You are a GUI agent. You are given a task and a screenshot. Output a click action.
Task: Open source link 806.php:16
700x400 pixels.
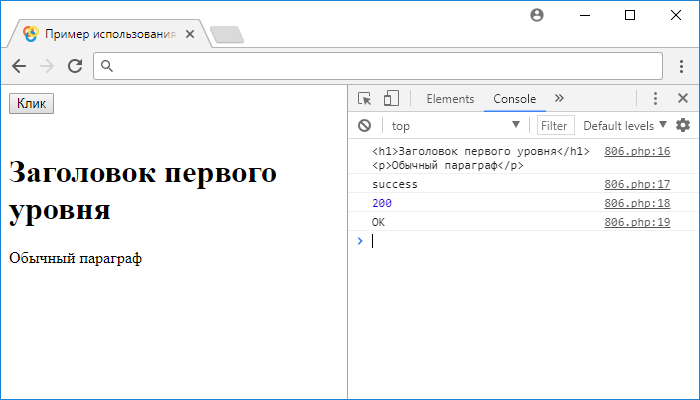(x=637, y=151)
